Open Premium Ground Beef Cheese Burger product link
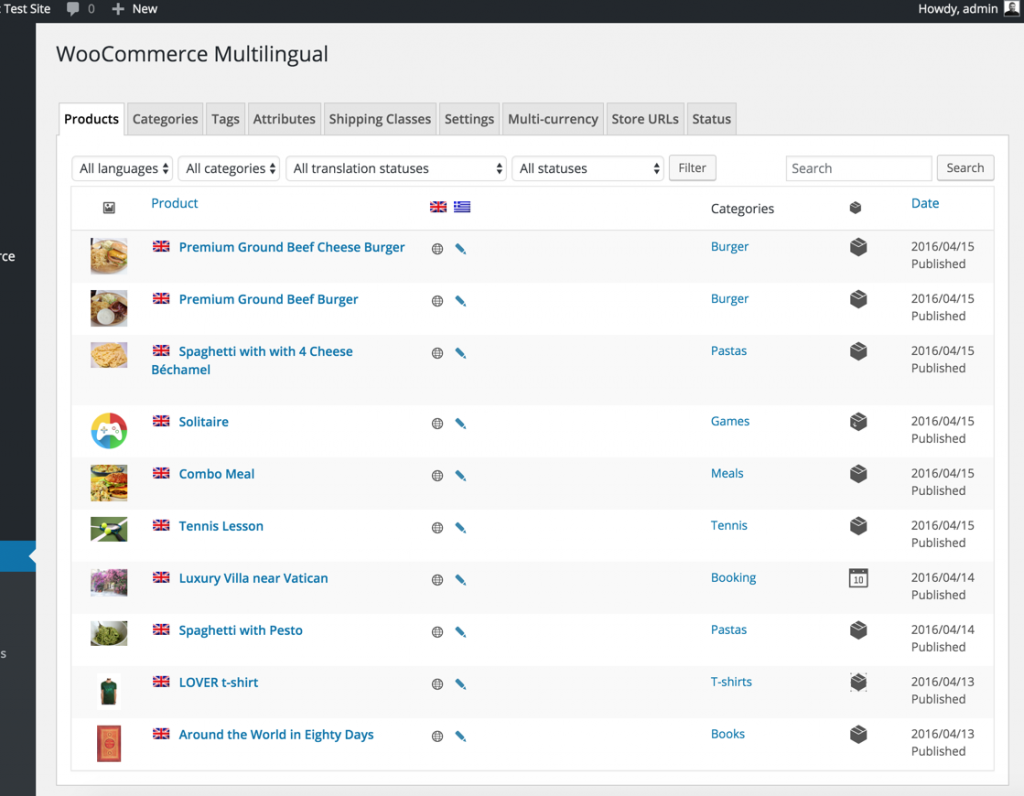The height and width of the screenshot is (796, 1024). pos(292,247)
